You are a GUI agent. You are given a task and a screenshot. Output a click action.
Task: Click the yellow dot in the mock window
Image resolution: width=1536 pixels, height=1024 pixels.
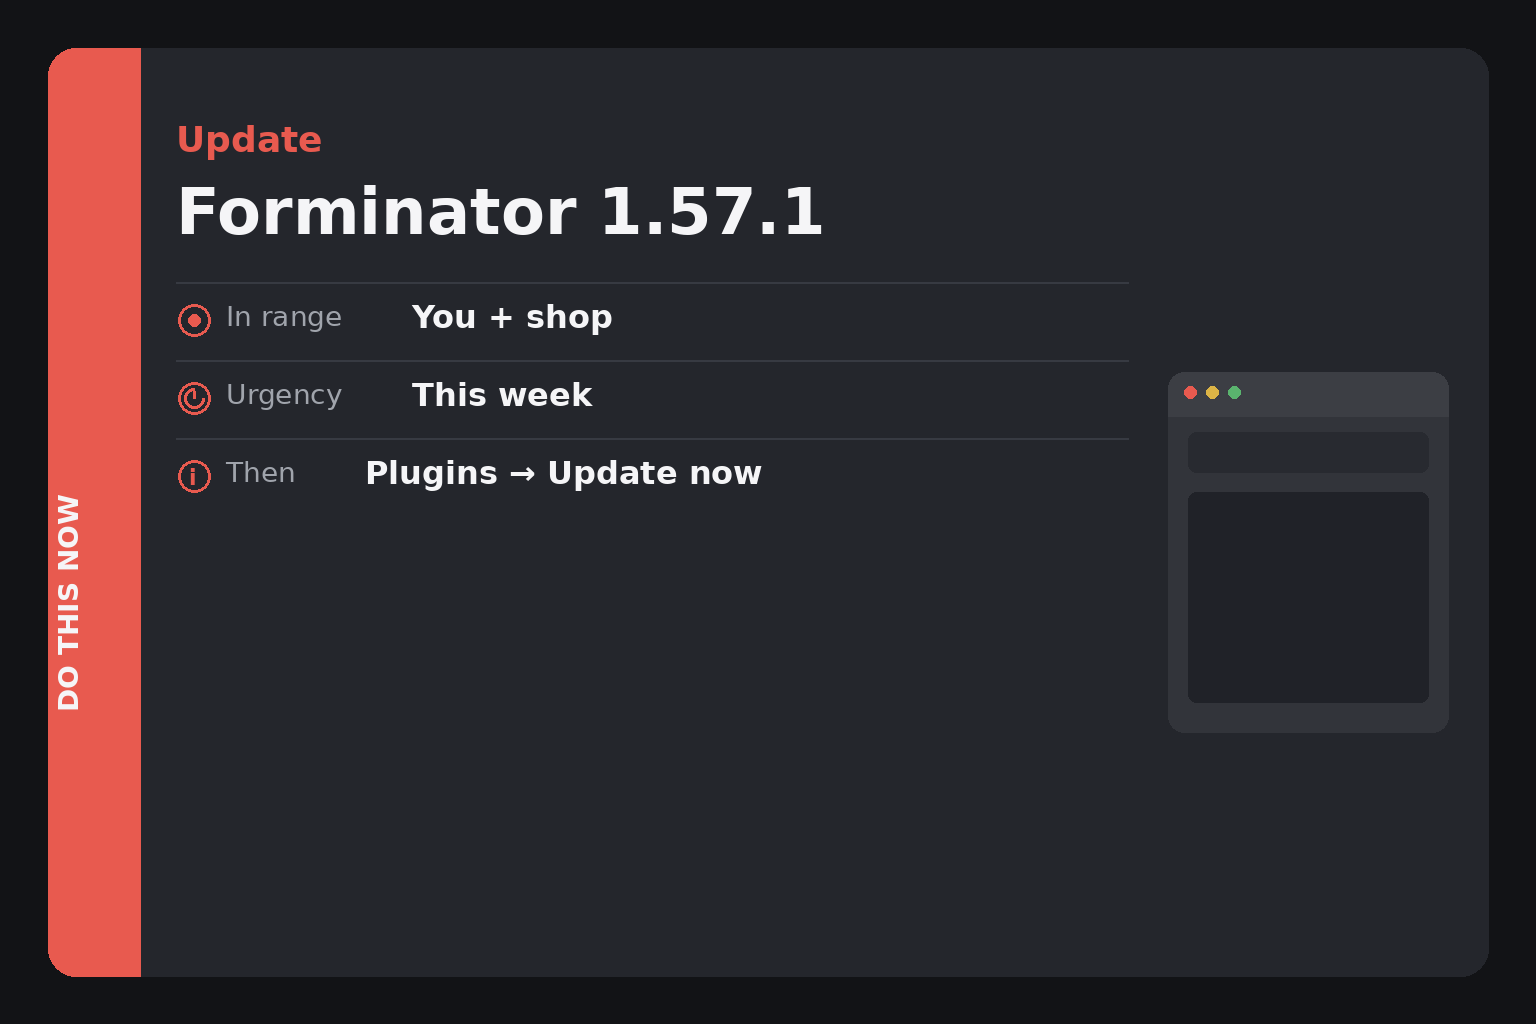(1212, 392)
